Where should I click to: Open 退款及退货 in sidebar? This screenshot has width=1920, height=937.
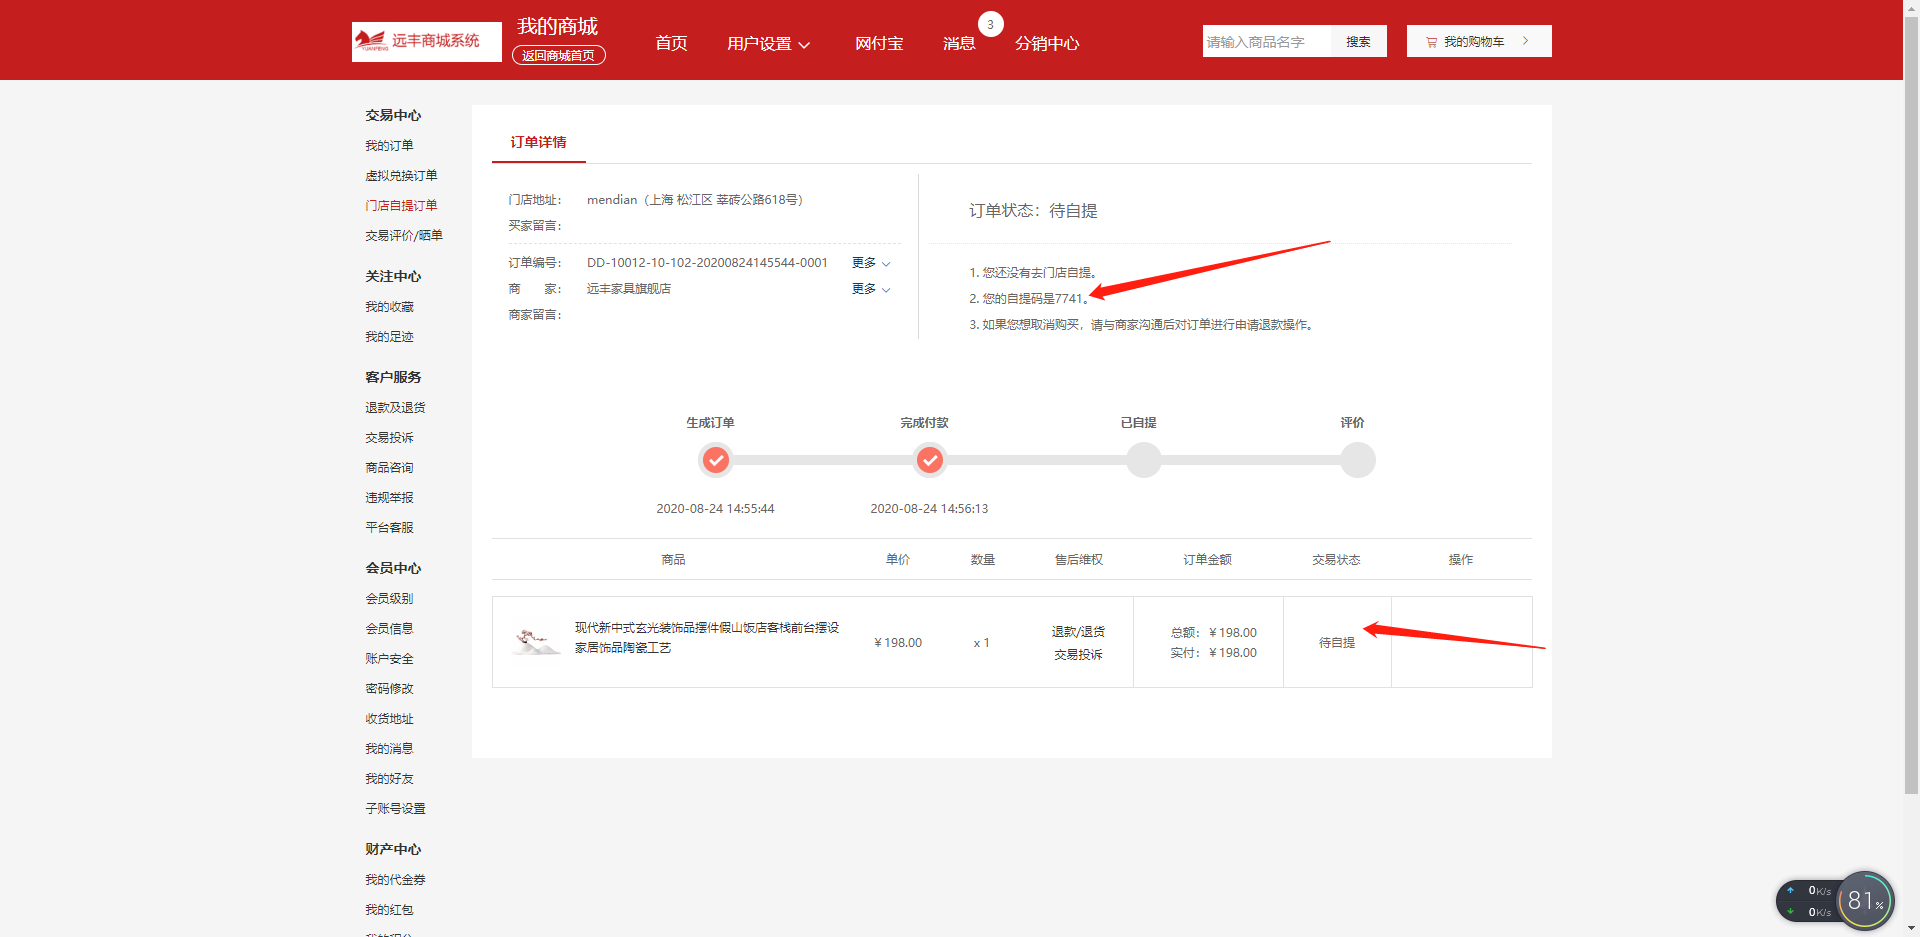[395, 408]
